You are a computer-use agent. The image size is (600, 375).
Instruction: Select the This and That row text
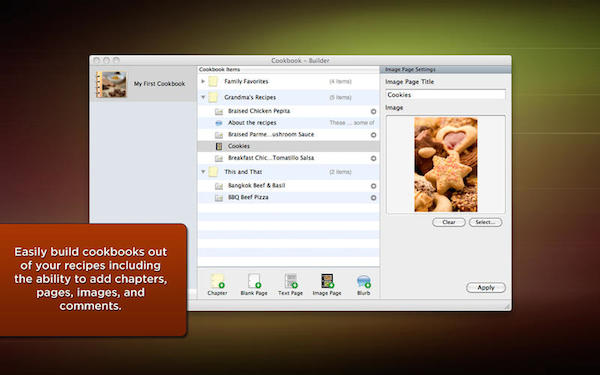[243, 172]
